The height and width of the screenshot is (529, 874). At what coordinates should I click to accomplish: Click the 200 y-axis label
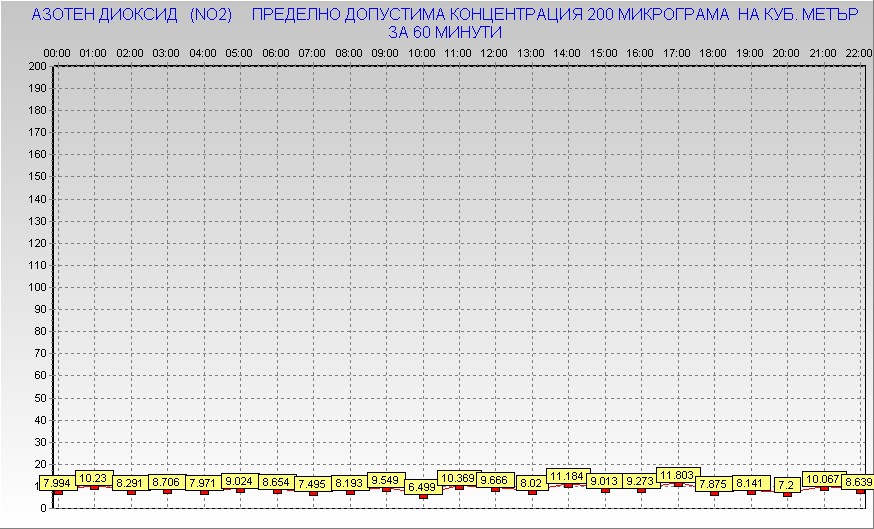pyautogui.click(x=38, y=66)
